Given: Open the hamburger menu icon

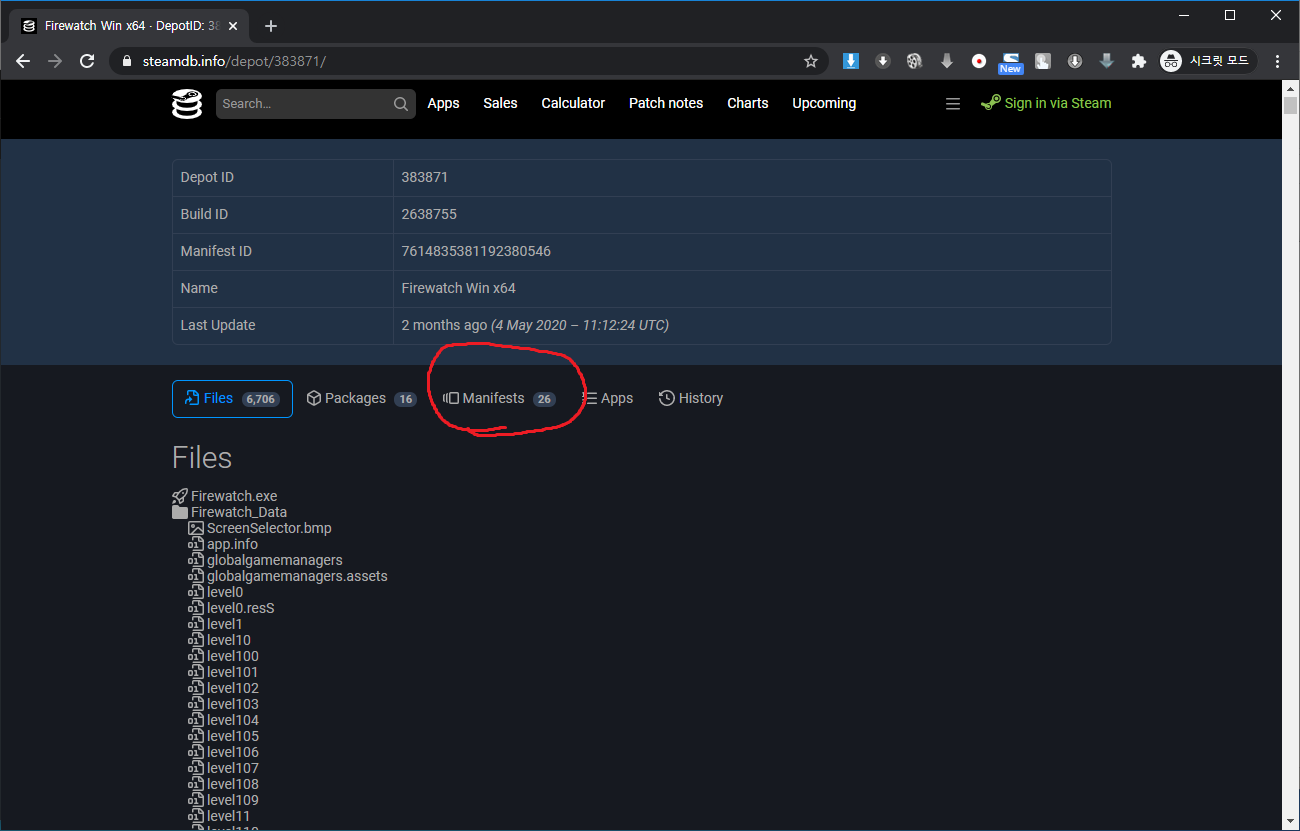Looking at the screenshot, I should (x=953, y=104).
